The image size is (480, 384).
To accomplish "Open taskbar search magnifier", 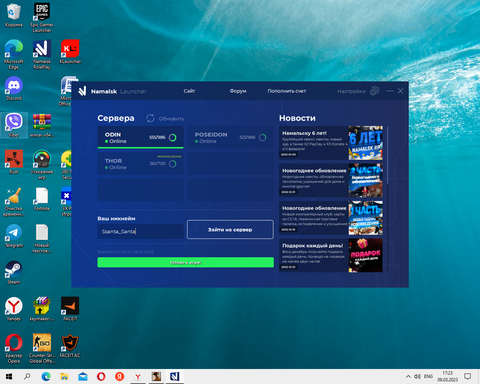I will click(x=27, y=377).
